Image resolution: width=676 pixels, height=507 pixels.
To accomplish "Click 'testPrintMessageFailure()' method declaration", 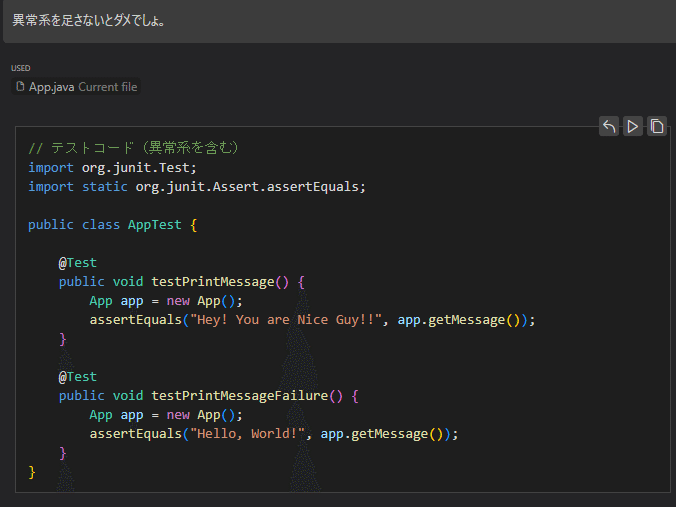I will [x=209, y=396].
